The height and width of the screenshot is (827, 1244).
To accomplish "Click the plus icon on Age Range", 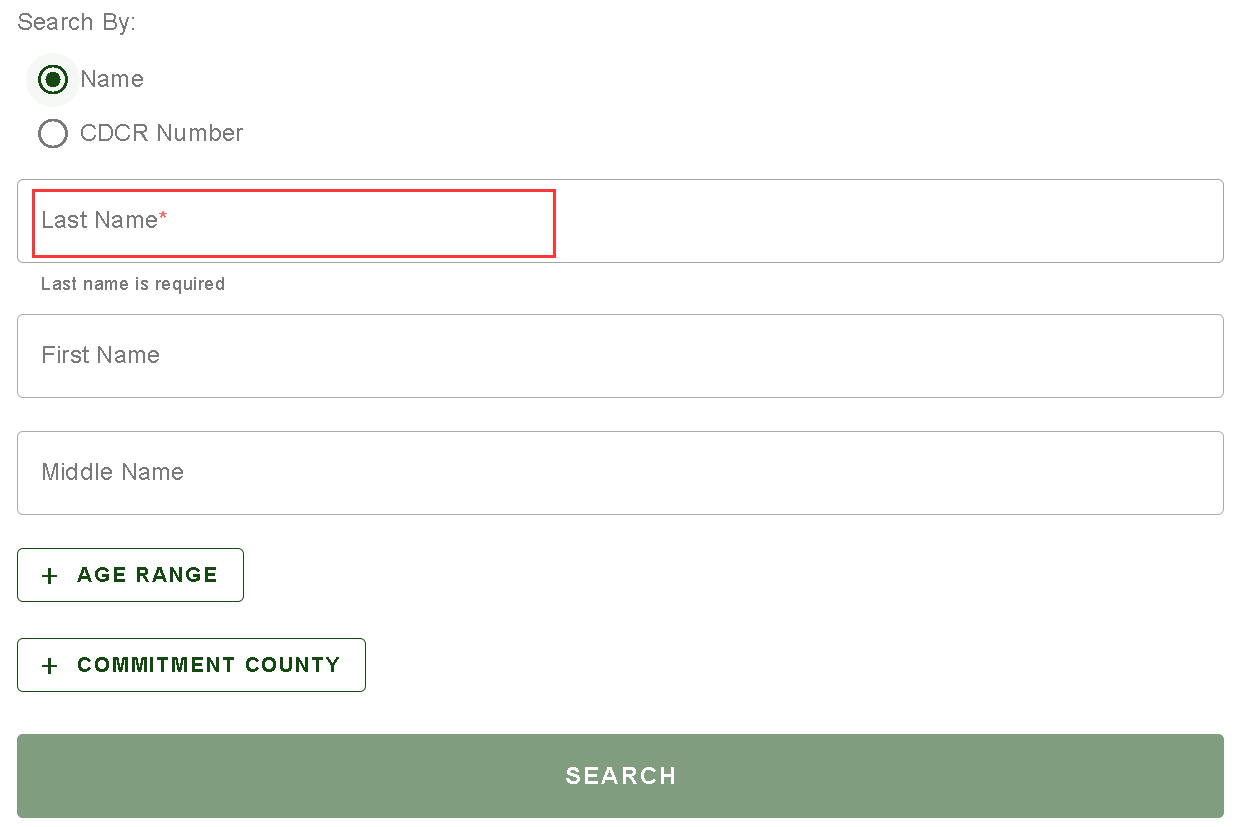I will coord(48,575).
